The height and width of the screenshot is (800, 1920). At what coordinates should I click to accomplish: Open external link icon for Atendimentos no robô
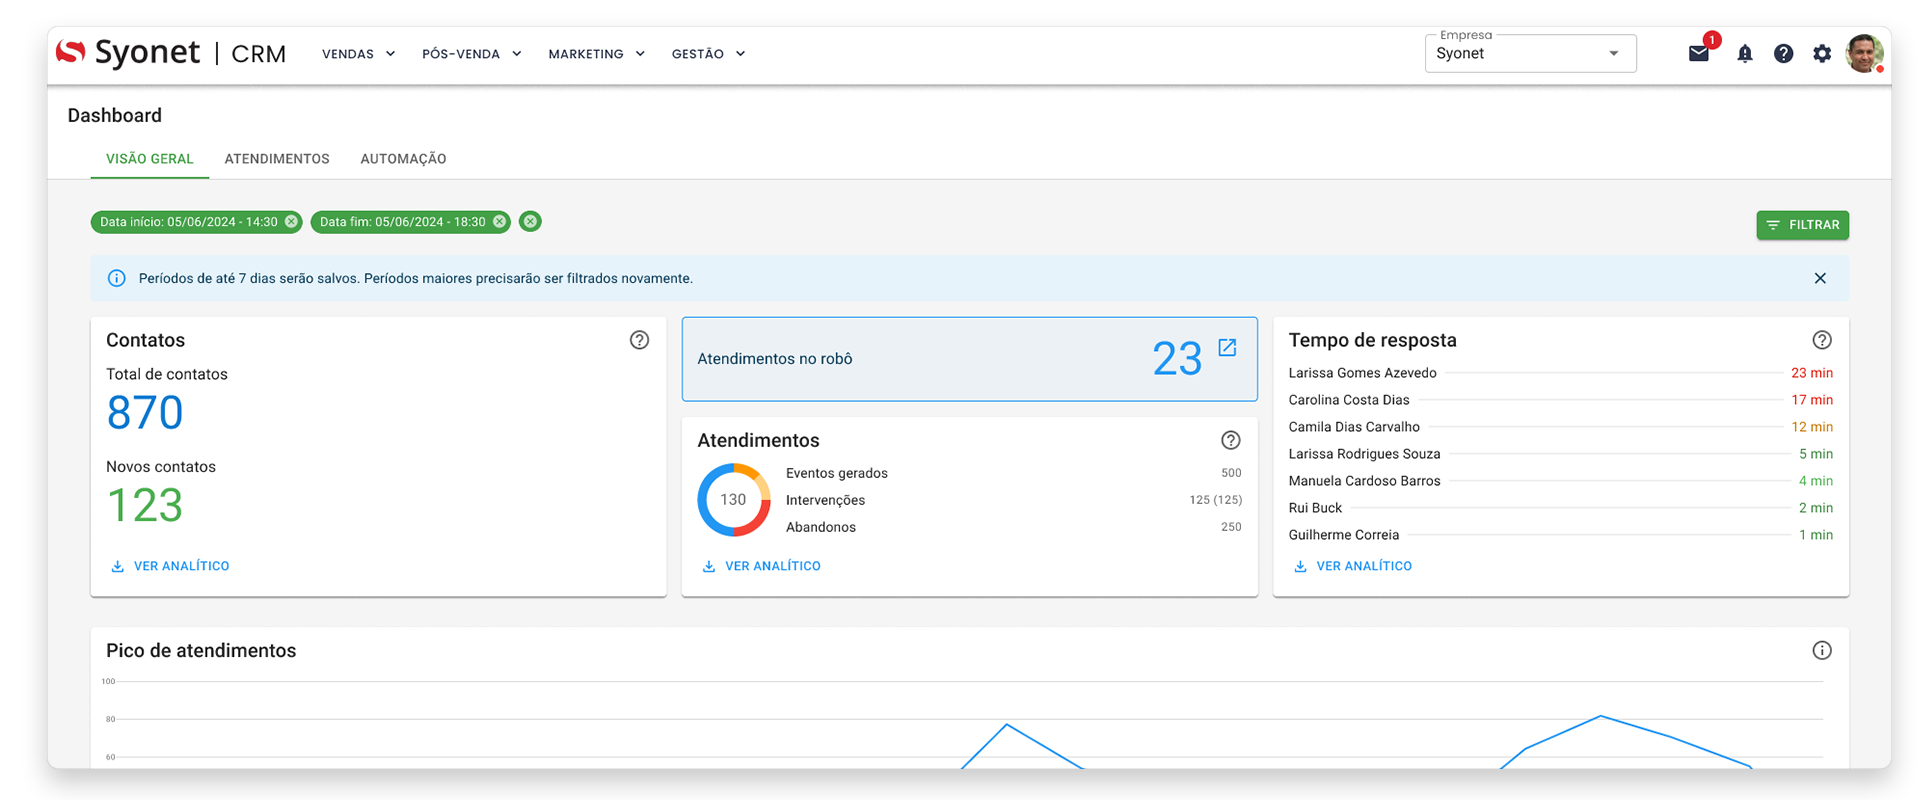coord(1227,347)
